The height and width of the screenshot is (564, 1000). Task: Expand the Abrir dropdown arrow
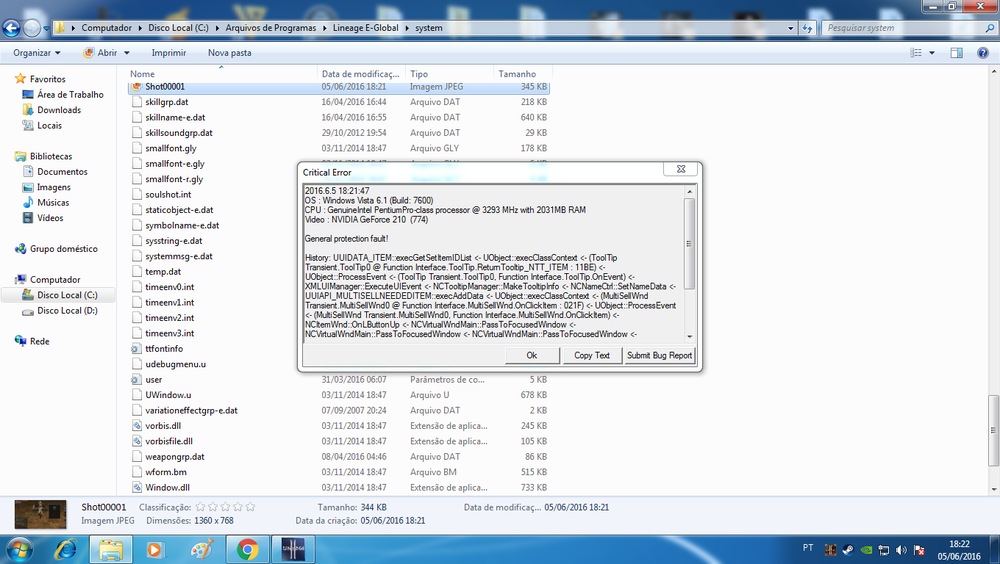127,52
